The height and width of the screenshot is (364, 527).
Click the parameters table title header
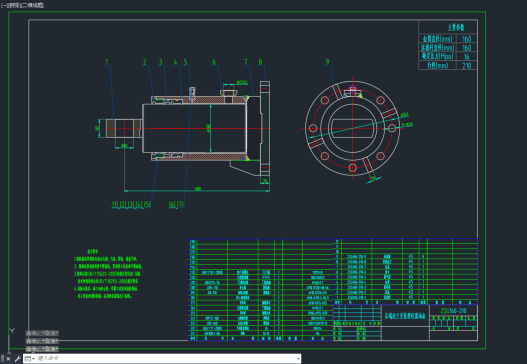456,27
